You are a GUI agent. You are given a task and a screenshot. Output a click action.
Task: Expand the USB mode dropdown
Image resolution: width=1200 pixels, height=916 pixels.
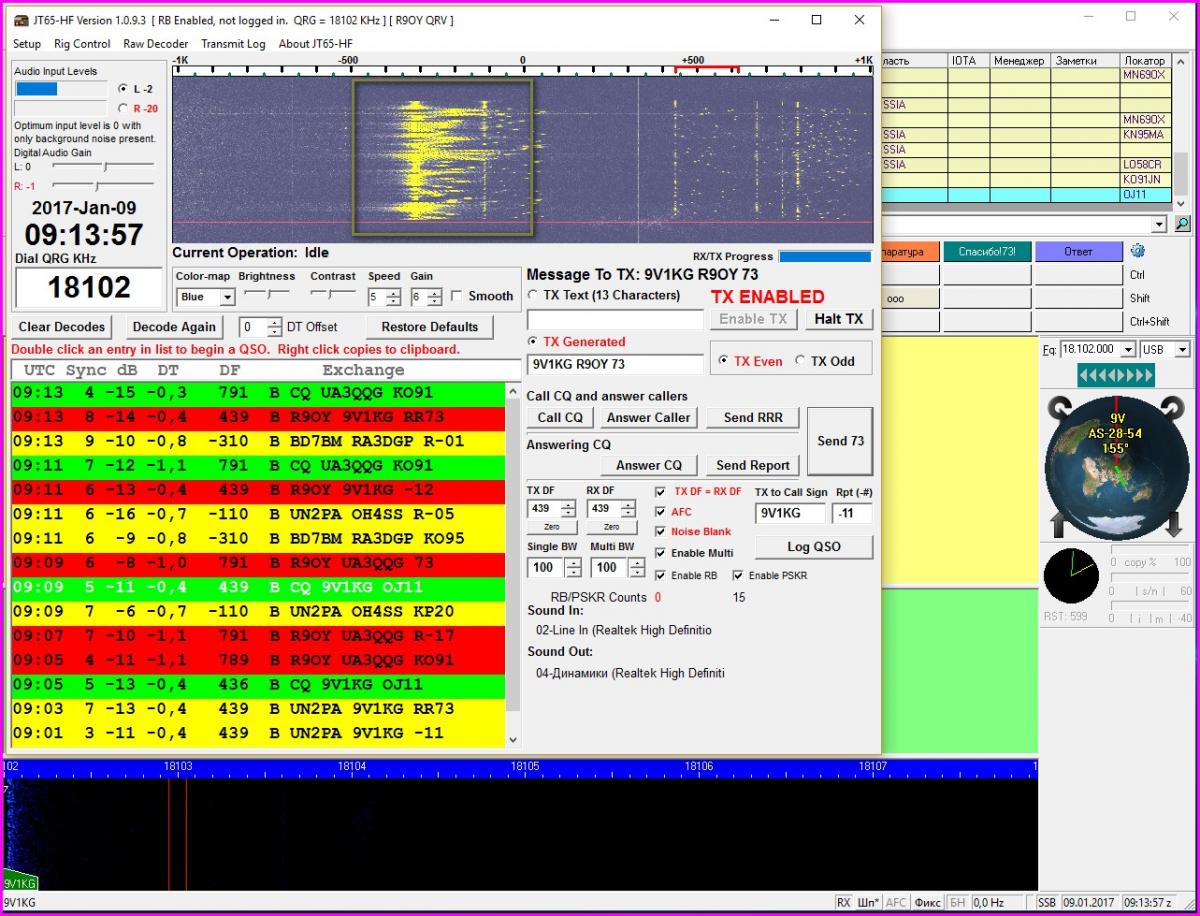tap(1182, 349)
